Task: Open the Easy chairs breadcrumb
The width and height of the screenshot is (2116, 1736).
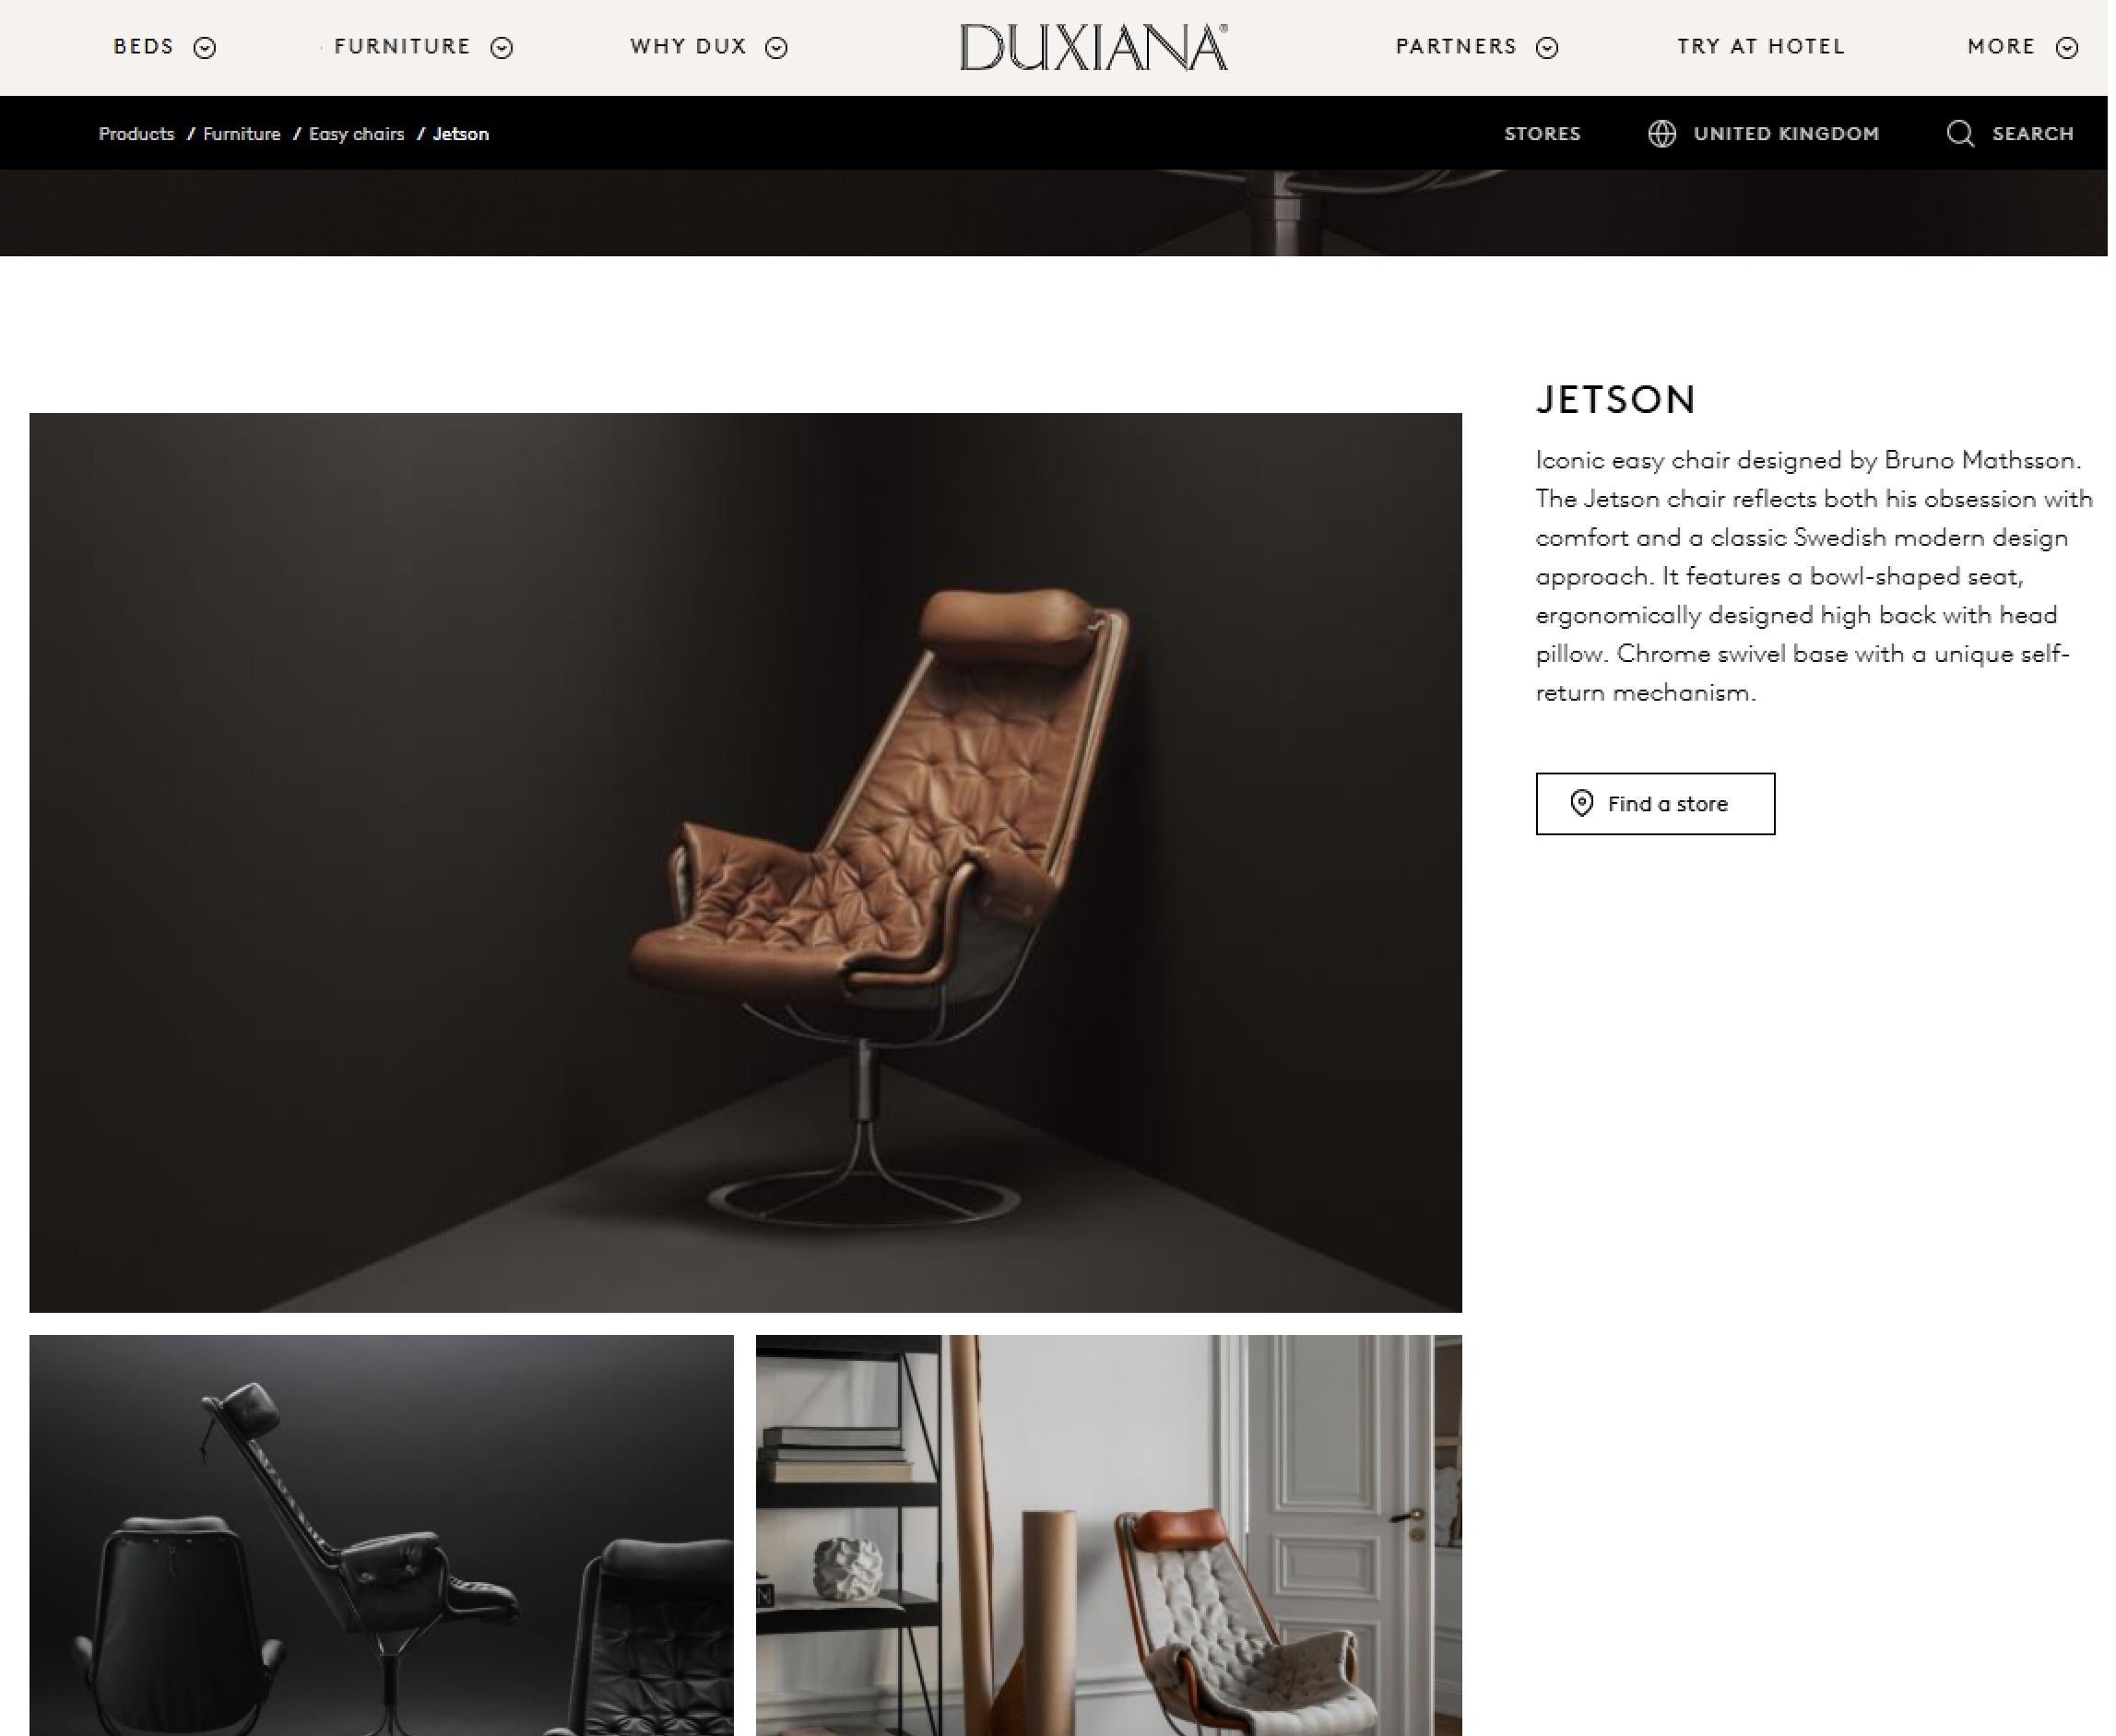Action: pos(357,134)
